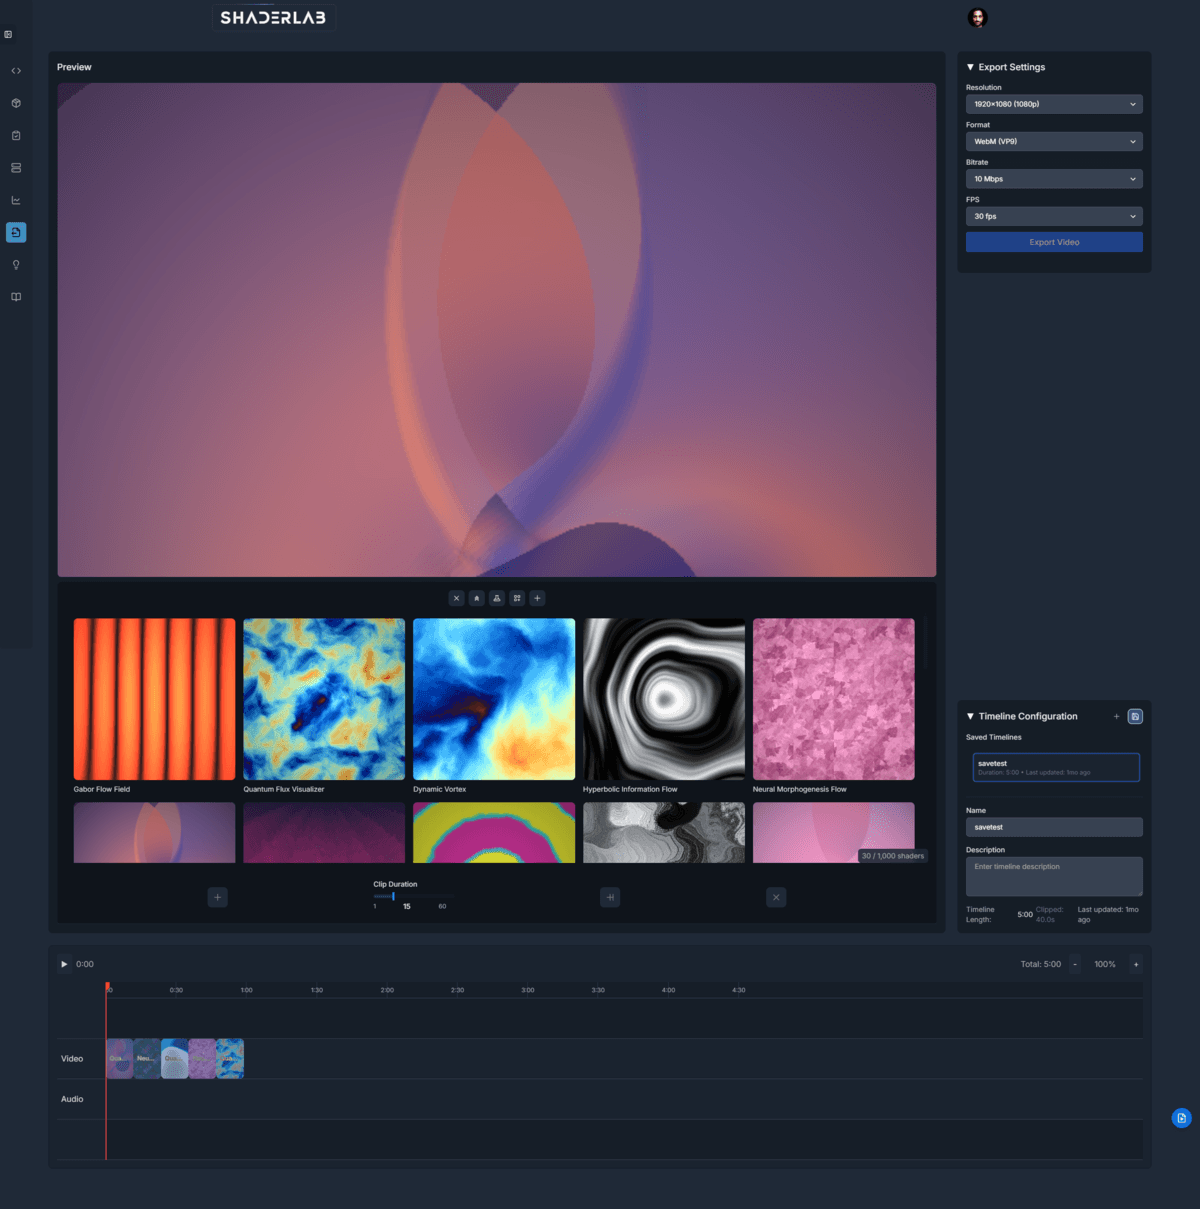
Task: Collapse the Timeline Configuration section
Action: click(x=969, y=716)
